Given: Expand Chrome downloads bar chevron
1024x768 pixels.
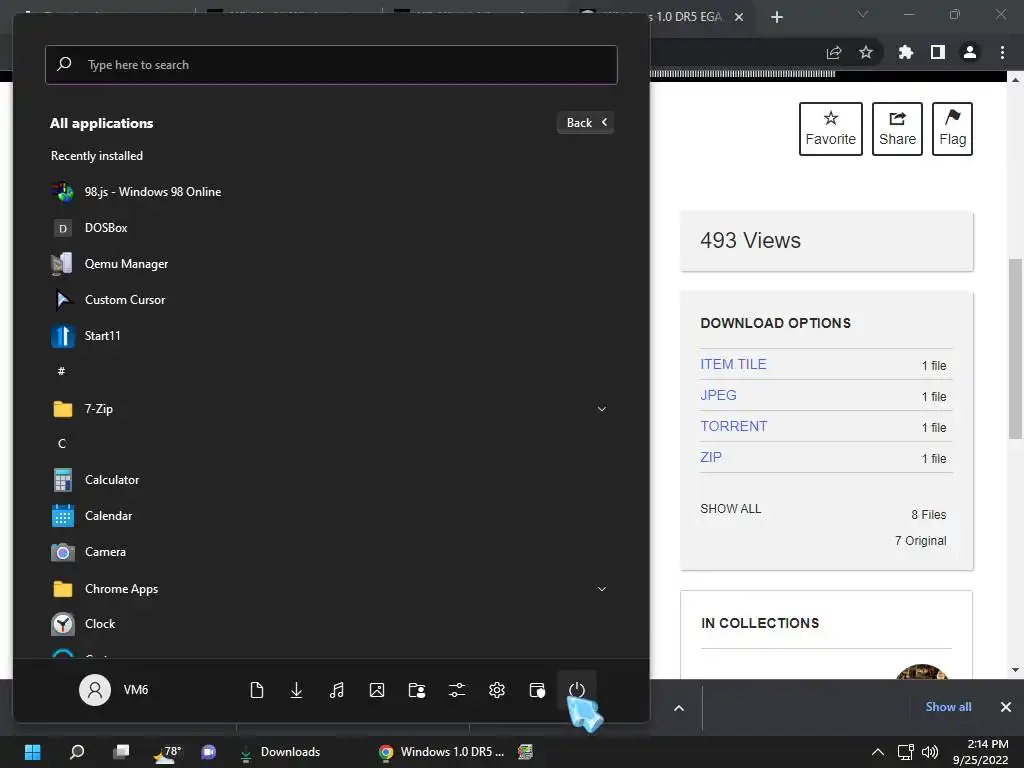Looking at the screenshot, I should [679, 708].
